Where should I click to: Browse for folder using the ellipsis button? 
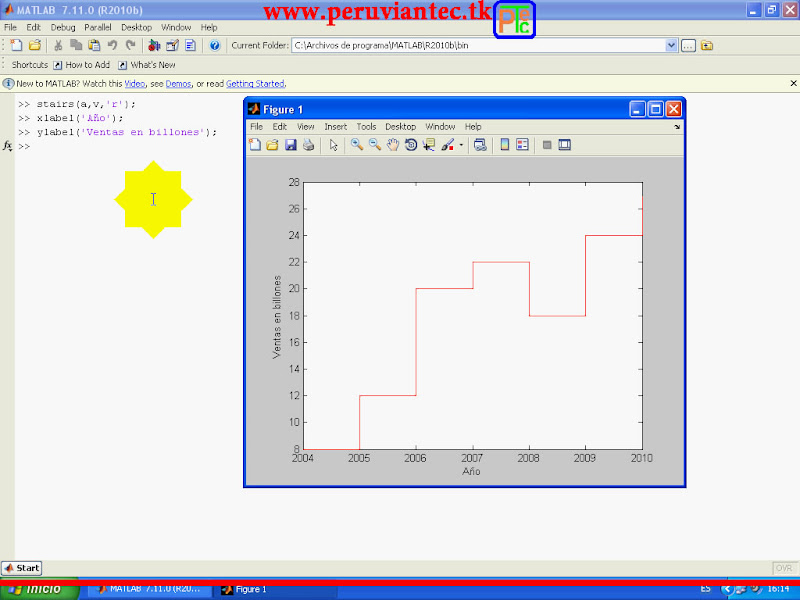[x=688, y=45]
